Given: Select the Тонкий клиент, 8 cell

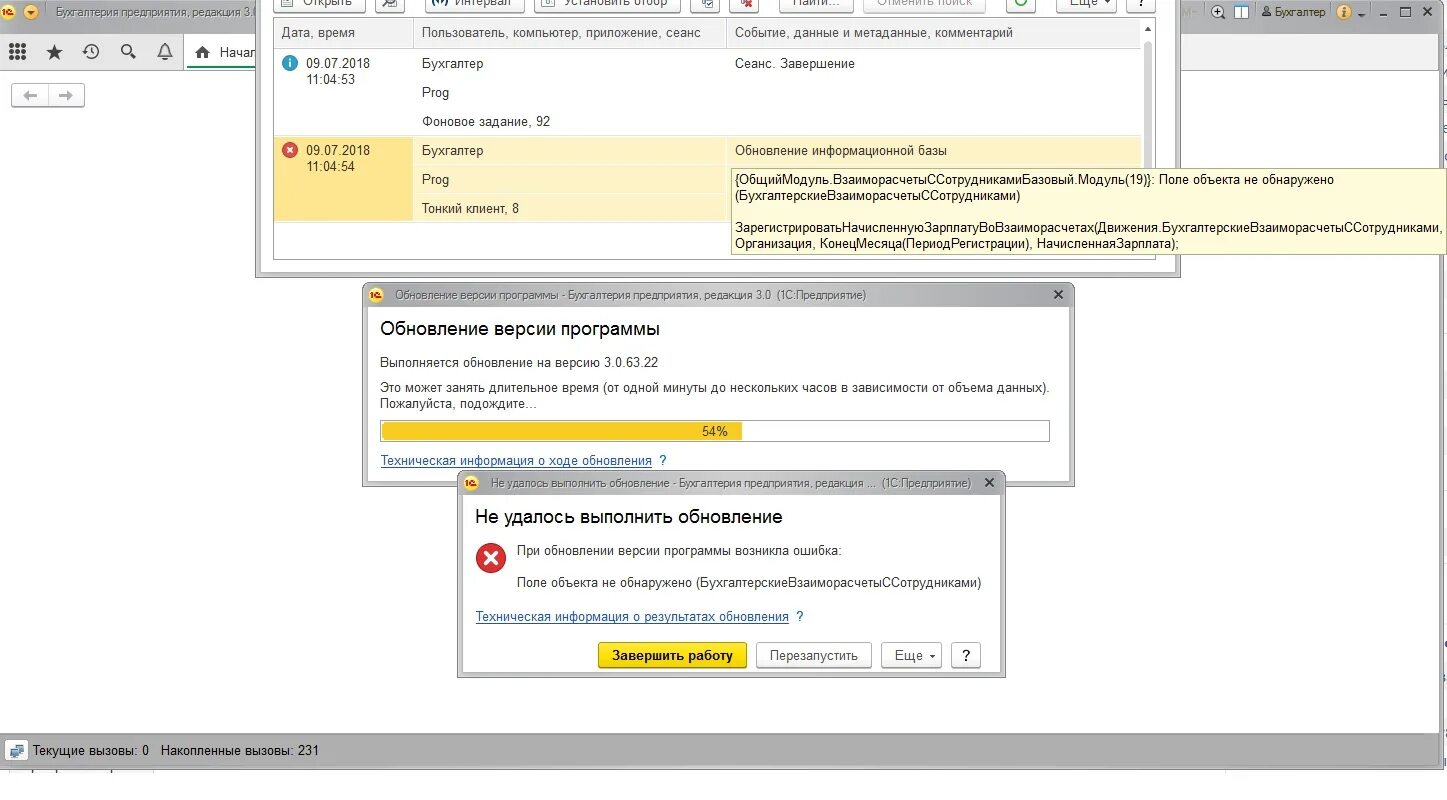Looking at the screenshot, I should [x=470, y=208].
